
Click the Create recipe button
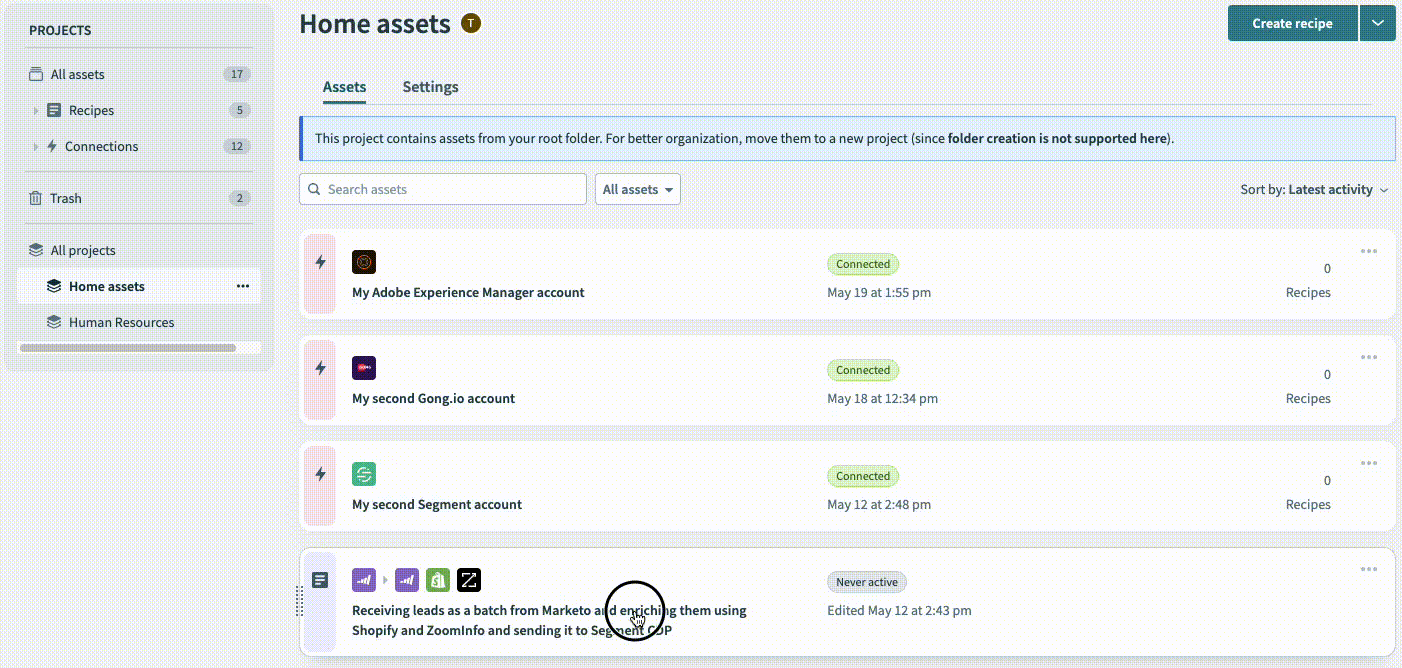pos(1292,23)
